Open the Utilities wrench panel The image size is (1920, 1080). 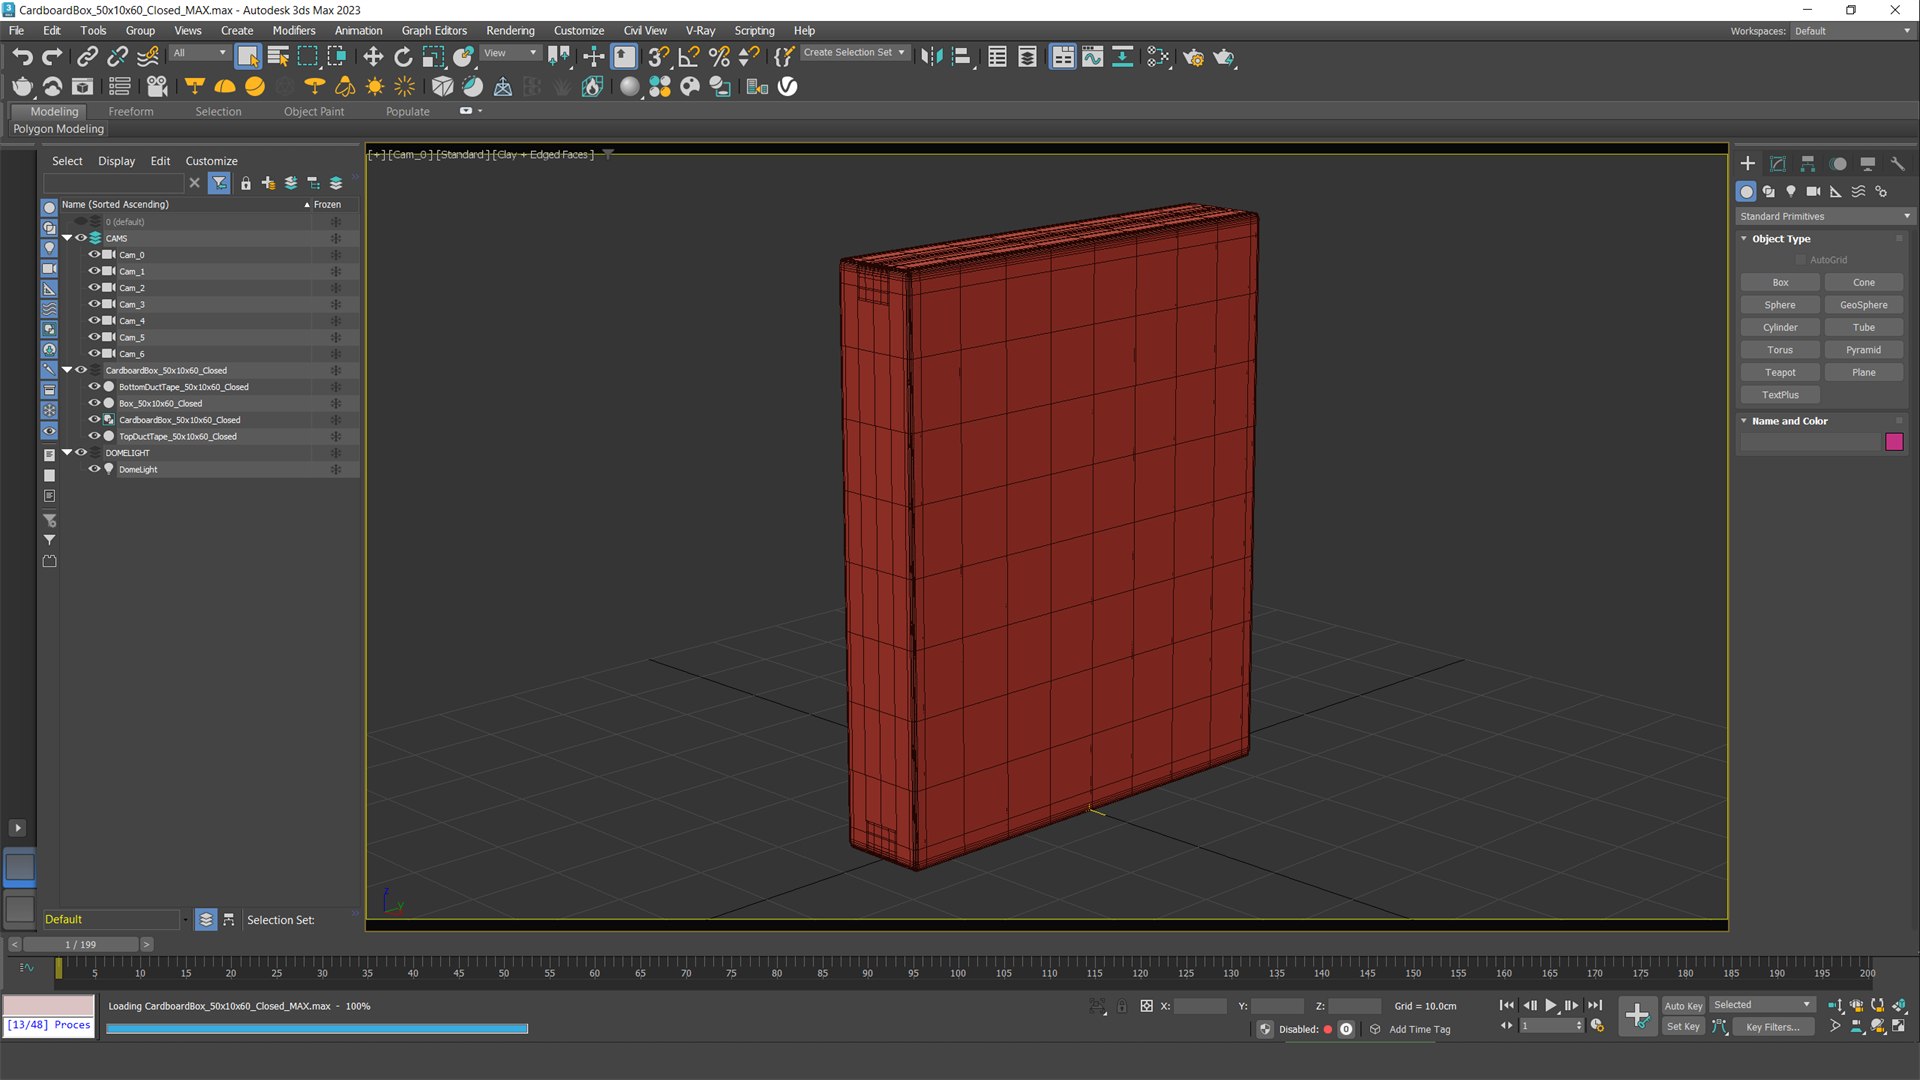click(x=1897, y=164)
